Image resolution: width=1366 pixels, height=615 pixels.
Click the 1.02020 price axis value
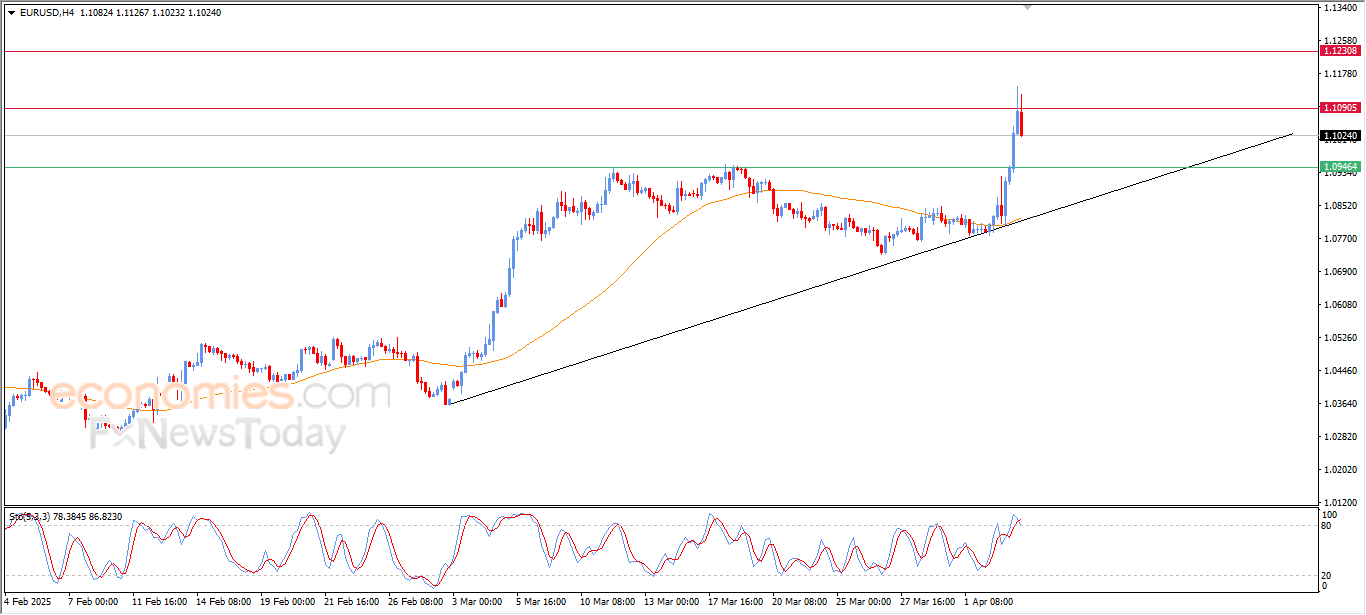[1339, 470]
